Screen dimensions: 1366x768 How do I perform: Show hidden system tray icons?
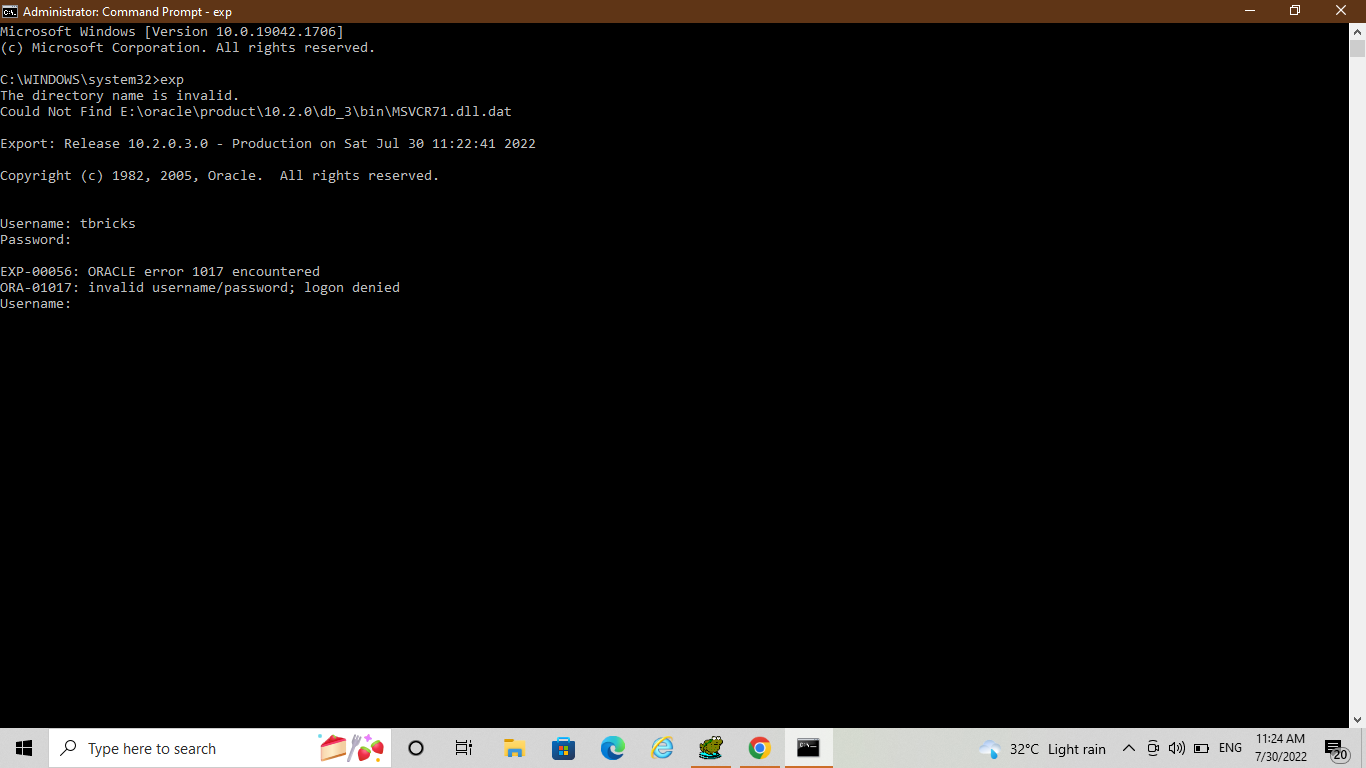tap(1129, 748)
